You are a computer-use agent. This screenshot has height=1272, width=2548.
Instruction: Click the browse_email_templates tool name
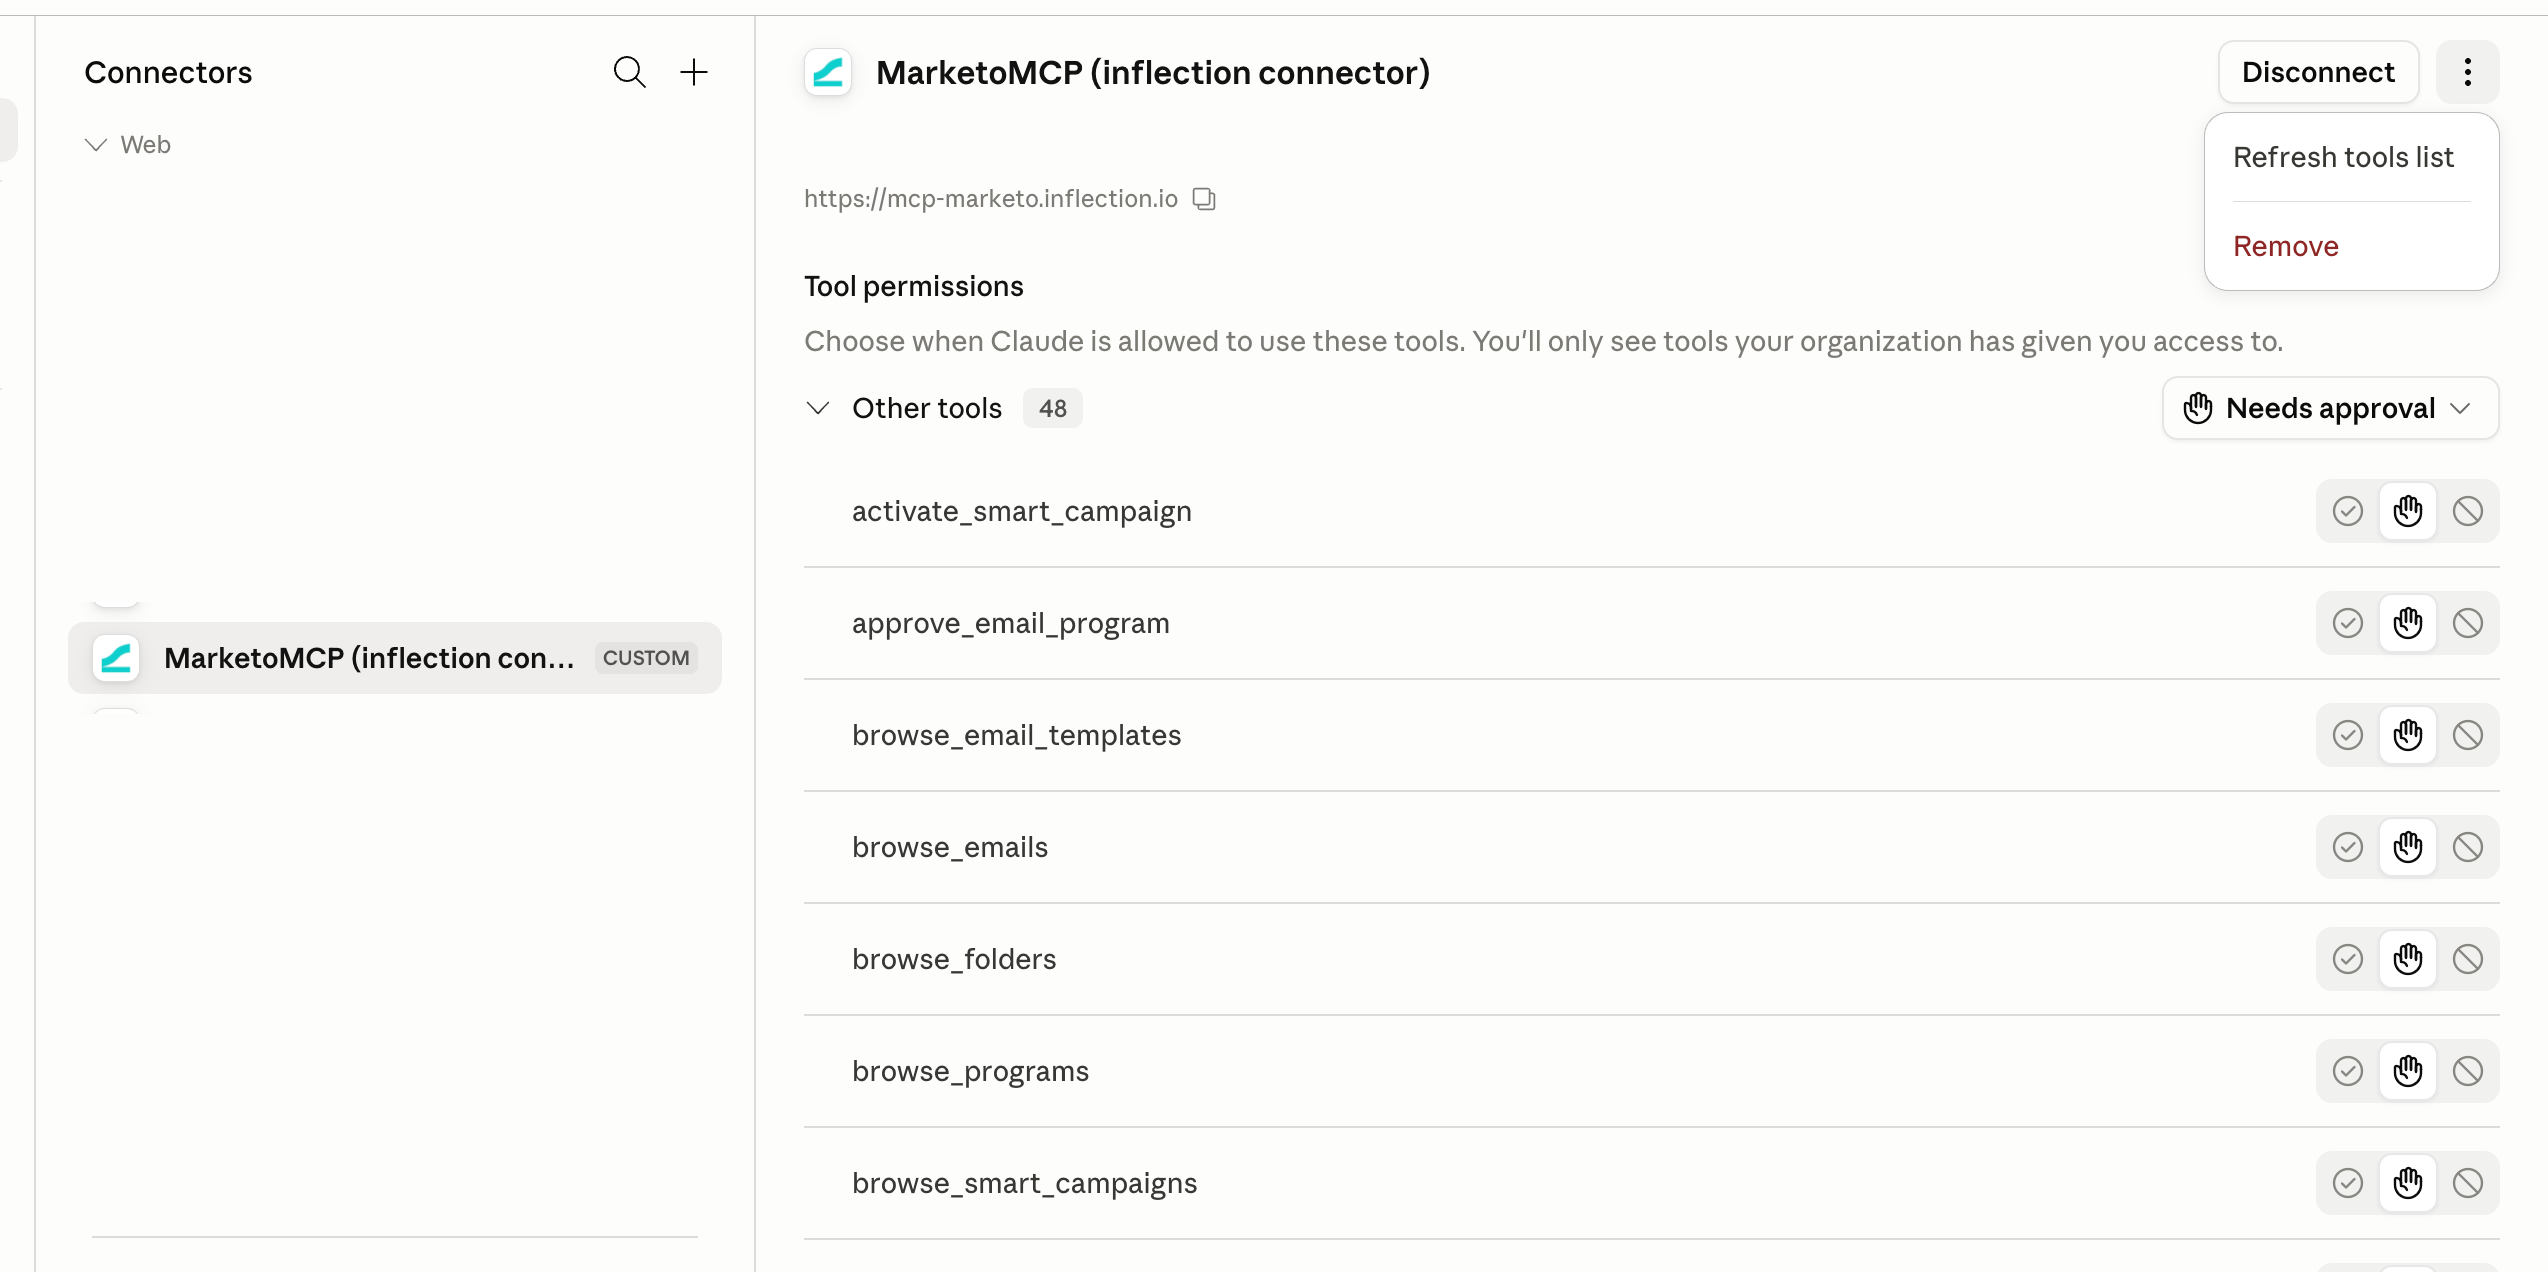(x=1016, y=735)
